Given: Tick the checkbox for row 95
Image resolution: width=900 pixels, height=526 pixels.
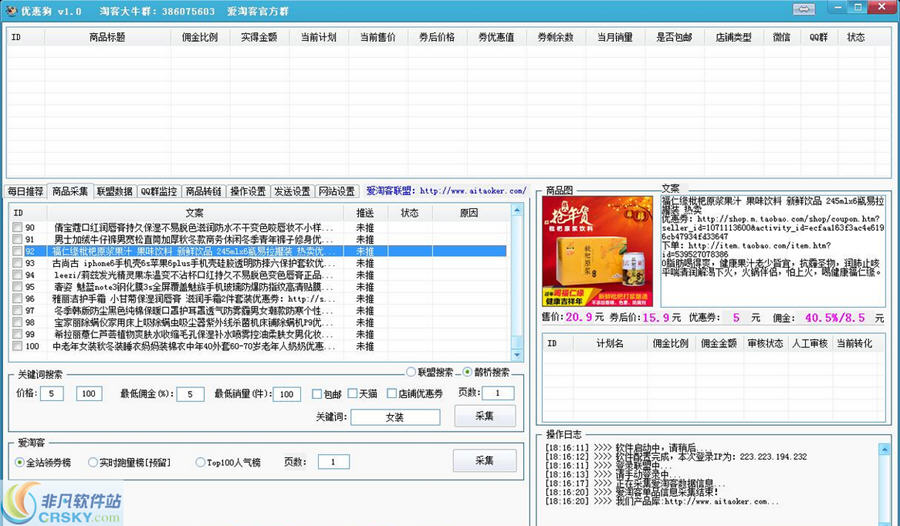Looking at the screenshot, I should coord(17,287).
